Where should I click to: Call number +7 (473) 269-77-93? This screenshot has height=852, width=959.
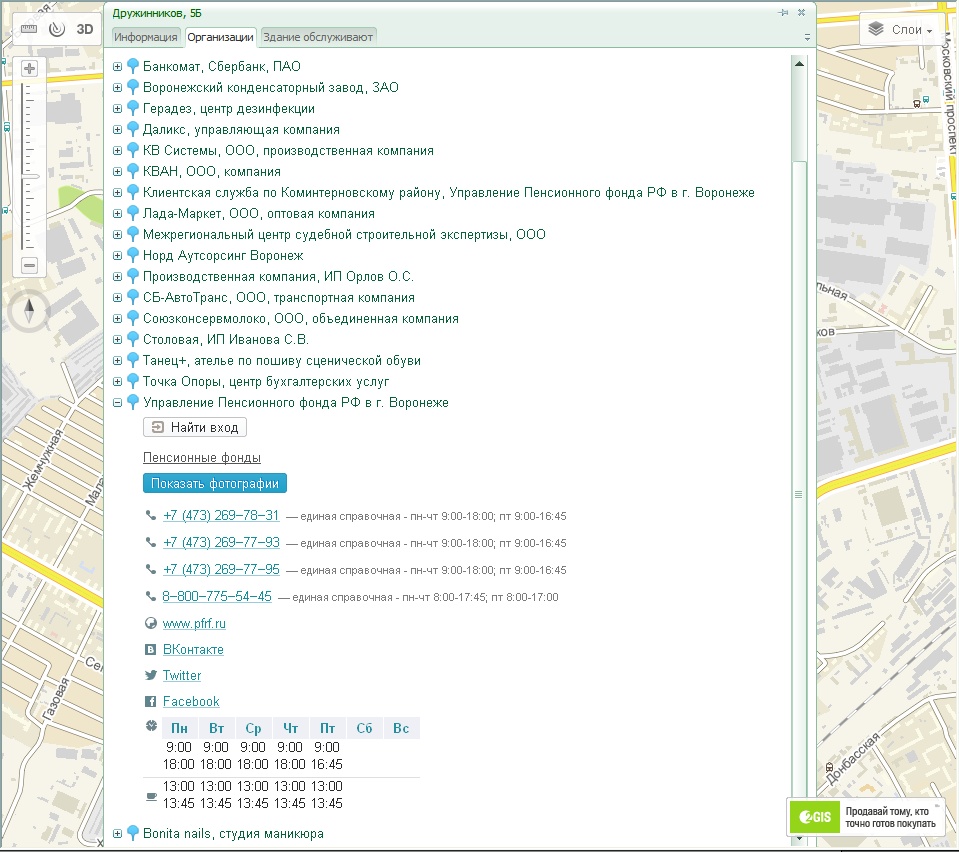221,543
